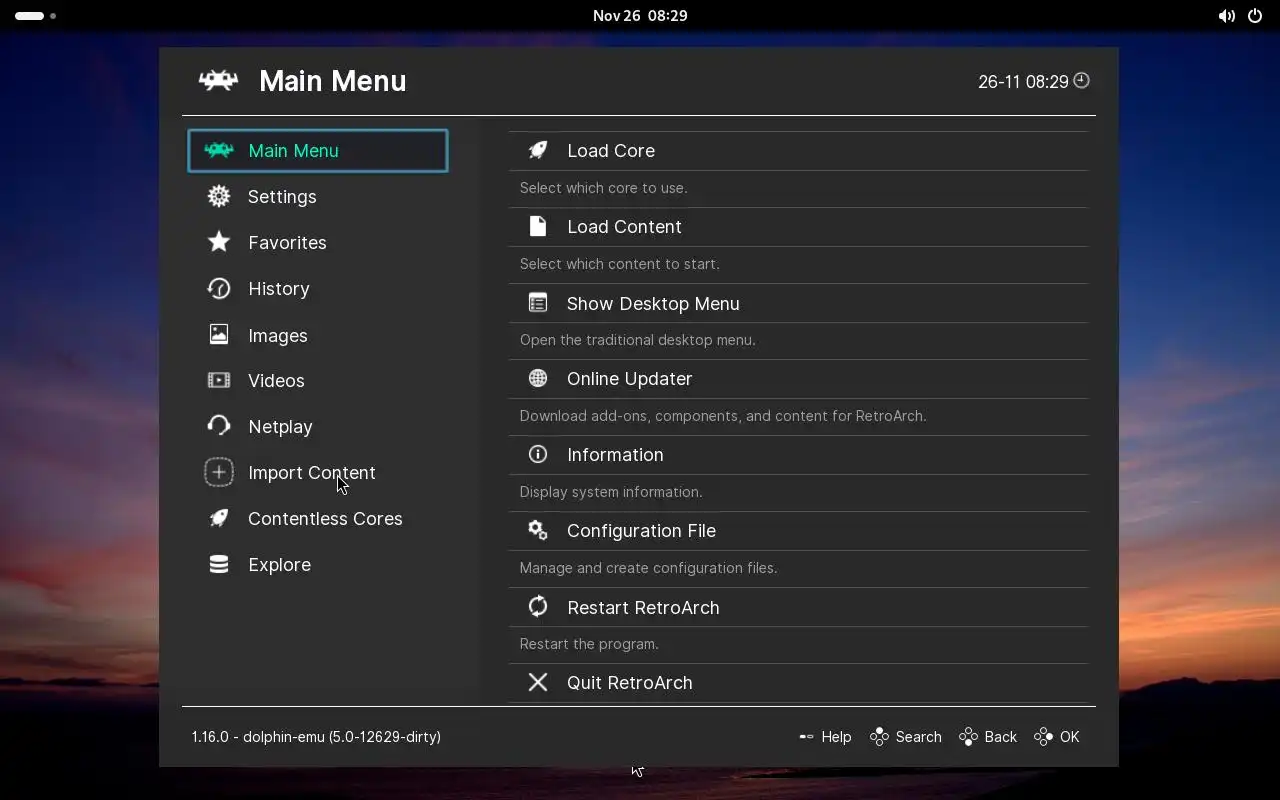Image resolution: width=1280 pixels, height=800 pixels.
Task: Click the Favorites star icon
Action: (x=219, y=242)
